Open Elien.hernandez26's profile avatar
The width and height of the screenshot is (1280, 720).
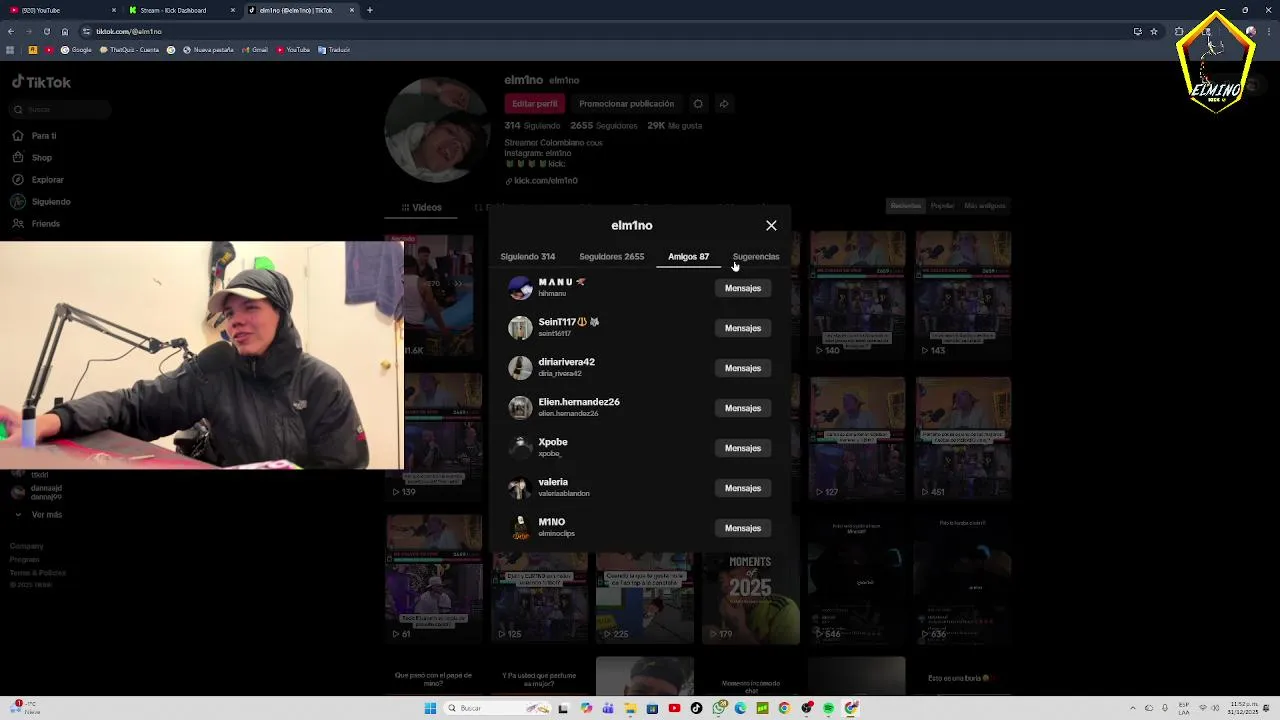(x=520, y=408)
